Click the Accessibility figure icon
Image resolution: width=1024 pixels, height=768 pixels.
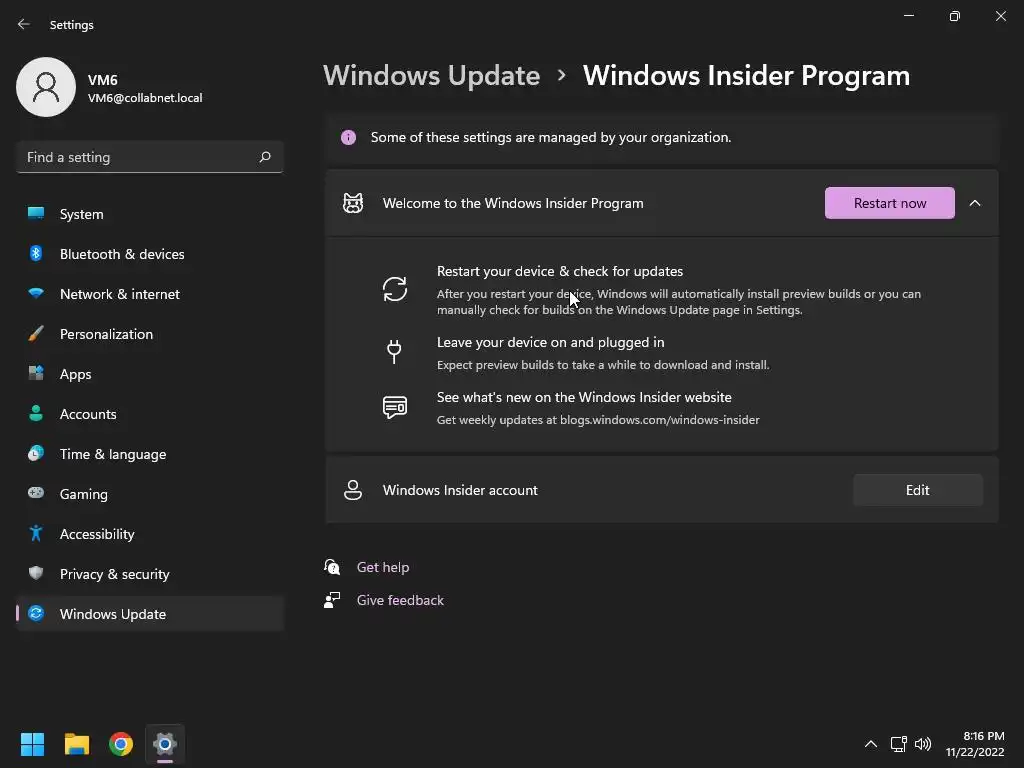[36, 534]
